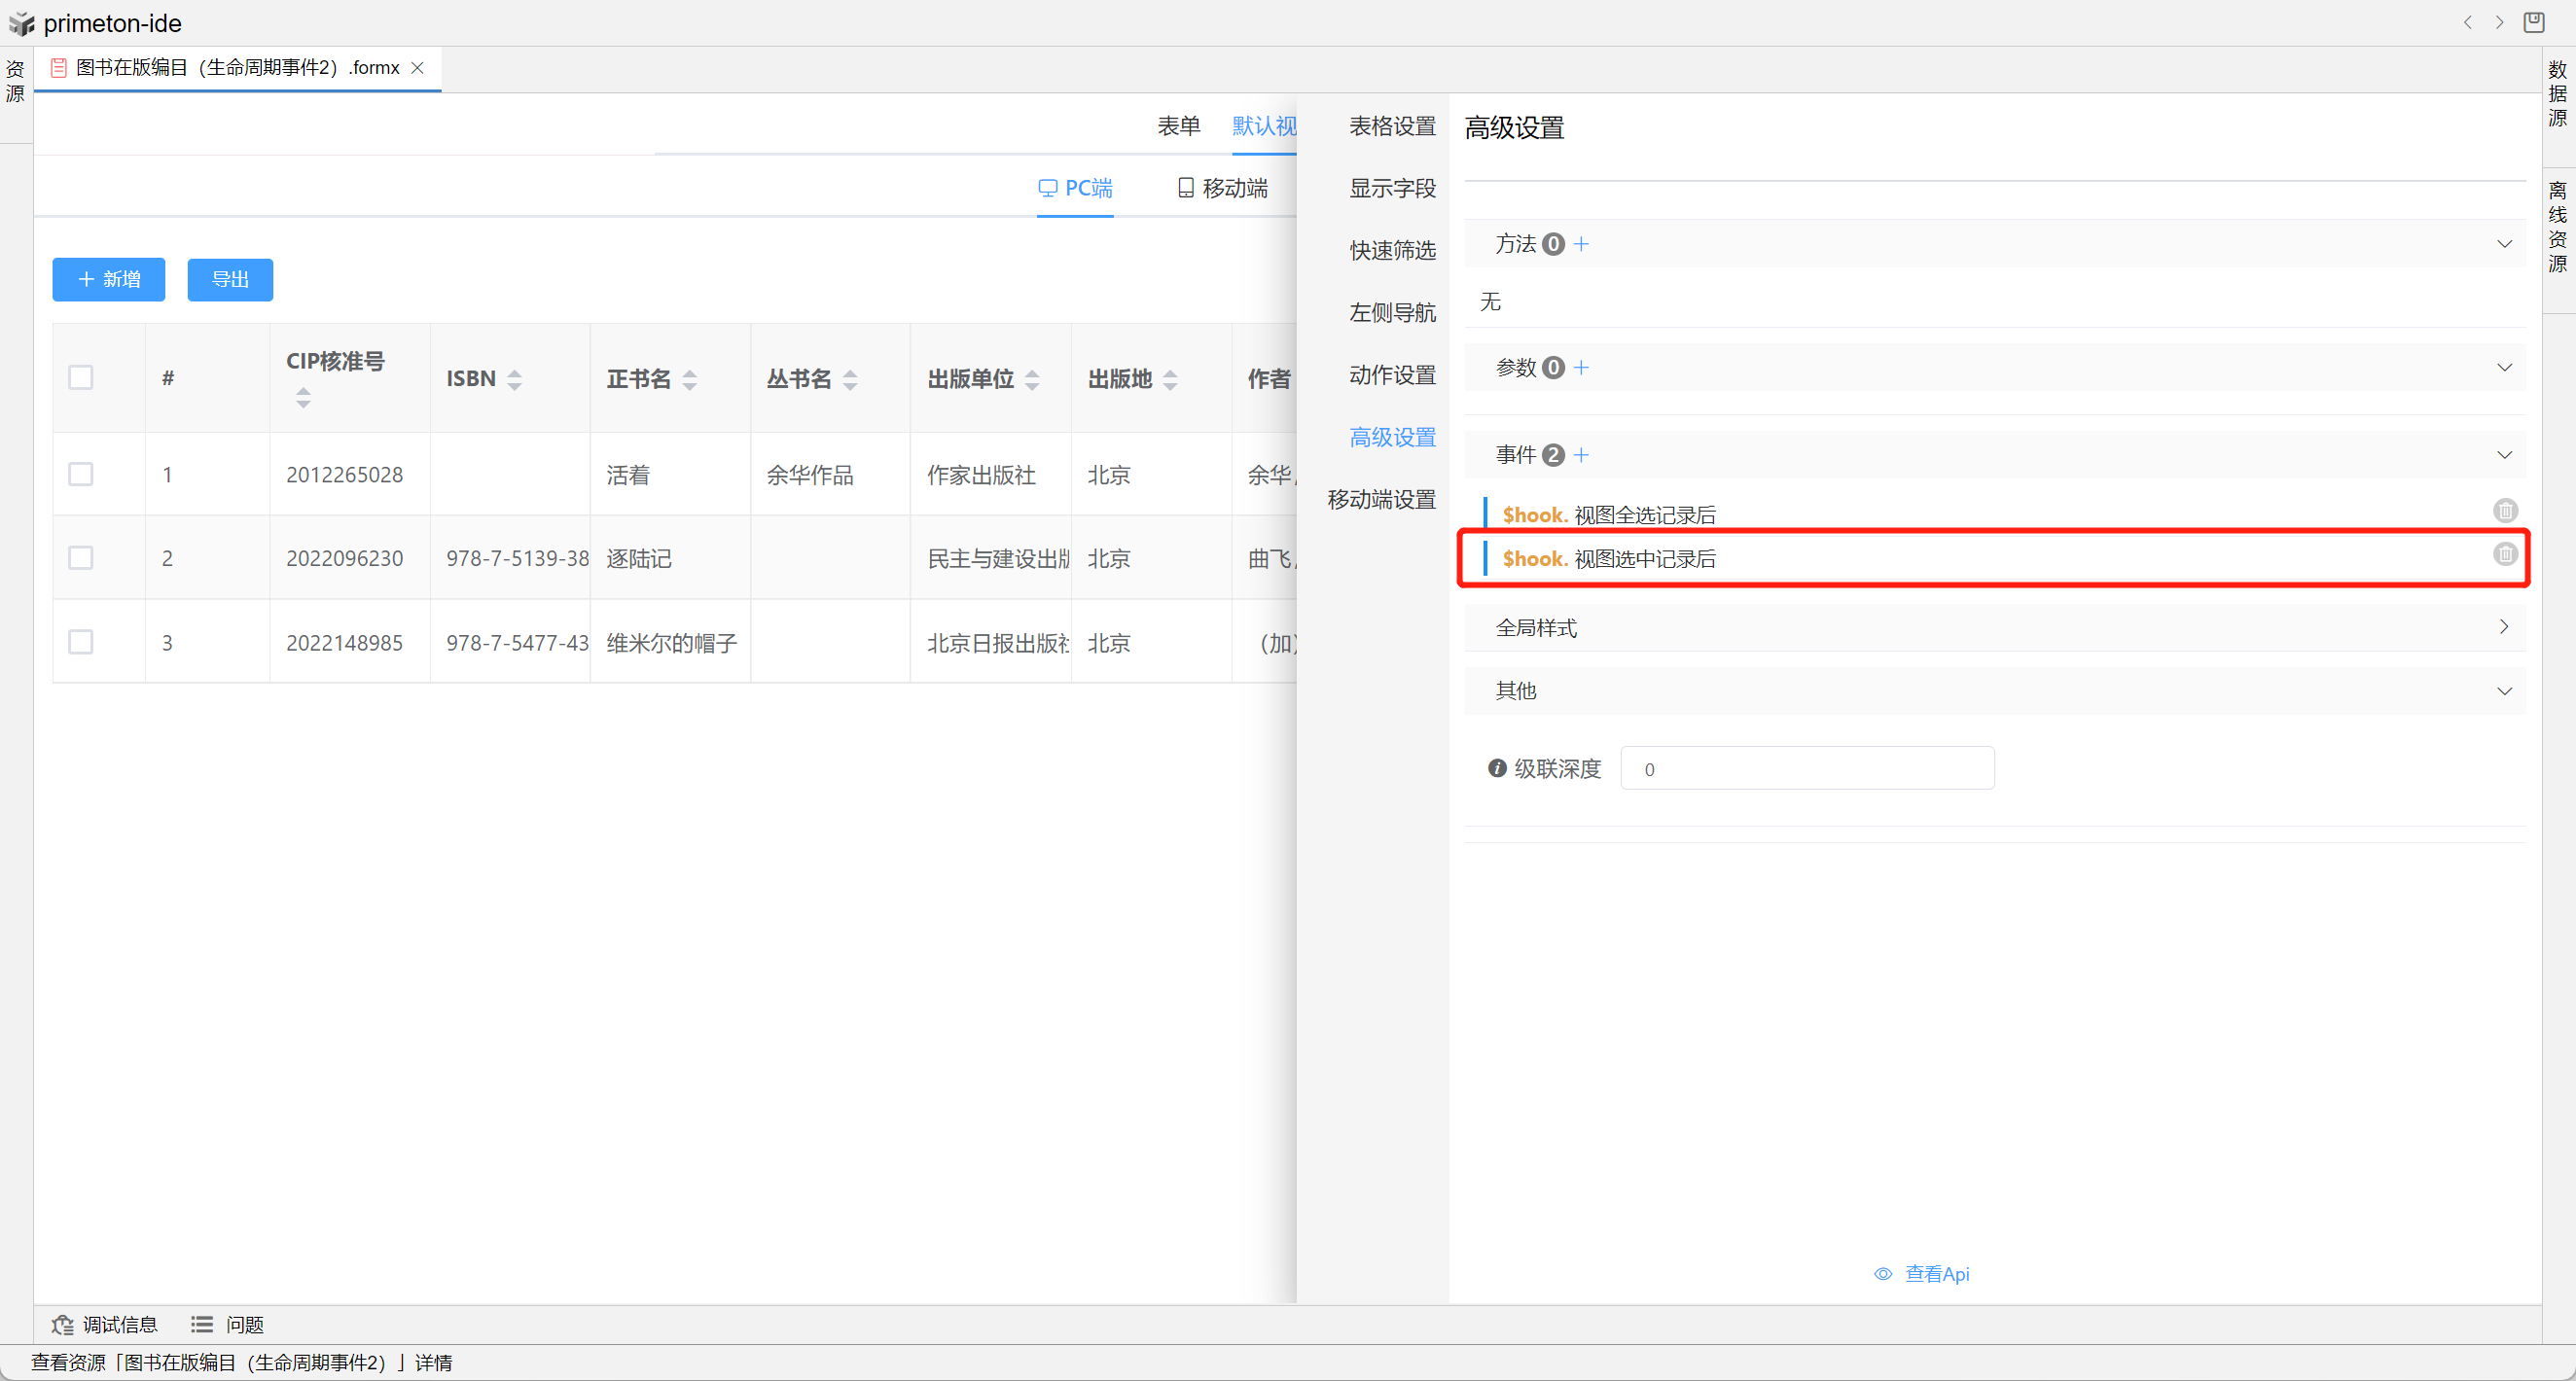Click the 新增 button
The width and height of the screenshot is (2576, 1381).
pos(109,279)
